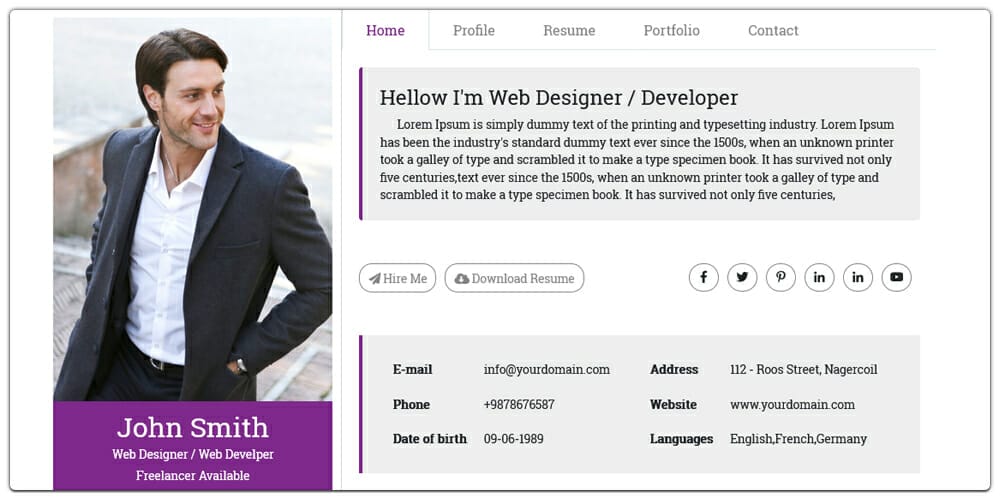The image size is (1000, 500).
Task: Open the Facebook social icon
Action: [x=703, y=277]
